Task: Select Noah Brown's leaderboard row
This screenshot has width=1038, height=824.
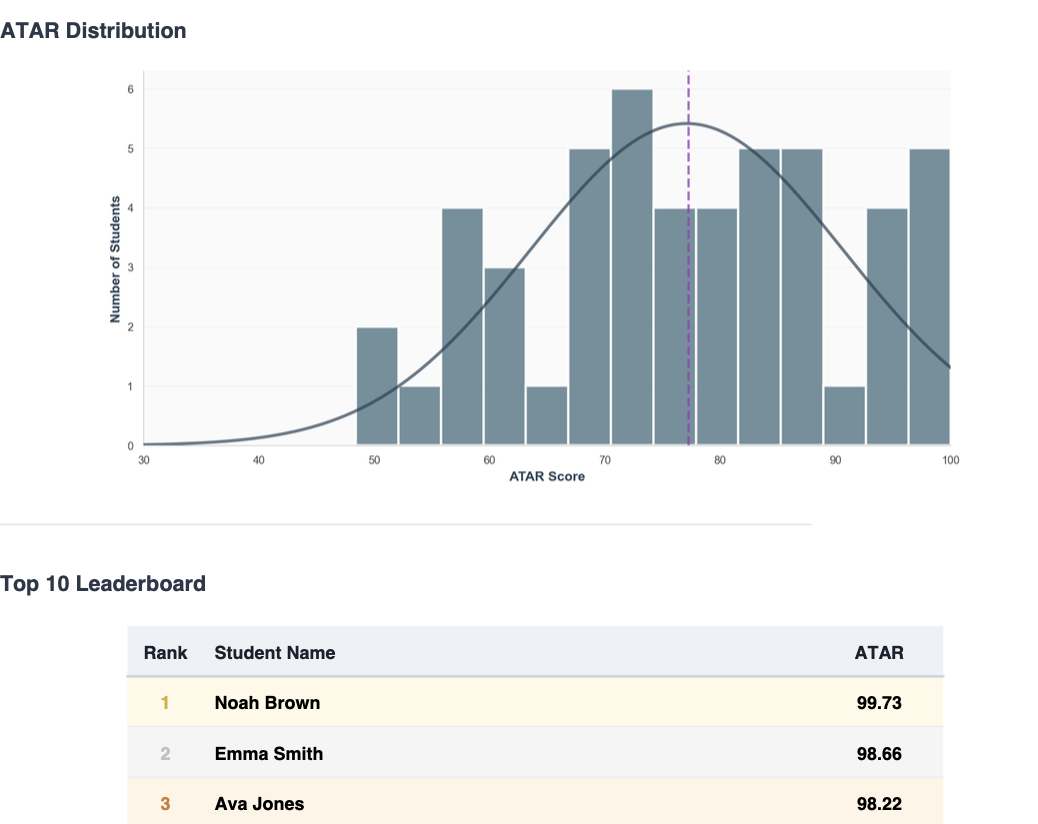Action: (x=500, y=703)
